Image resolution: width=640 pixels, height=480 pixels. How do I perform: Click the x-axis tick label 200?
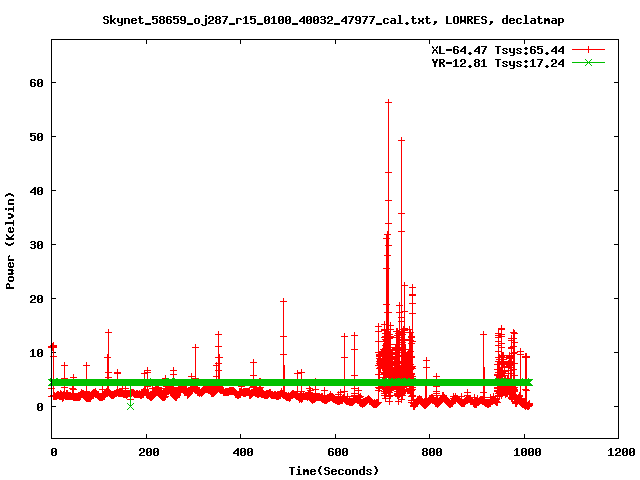[x=148, y=452]
